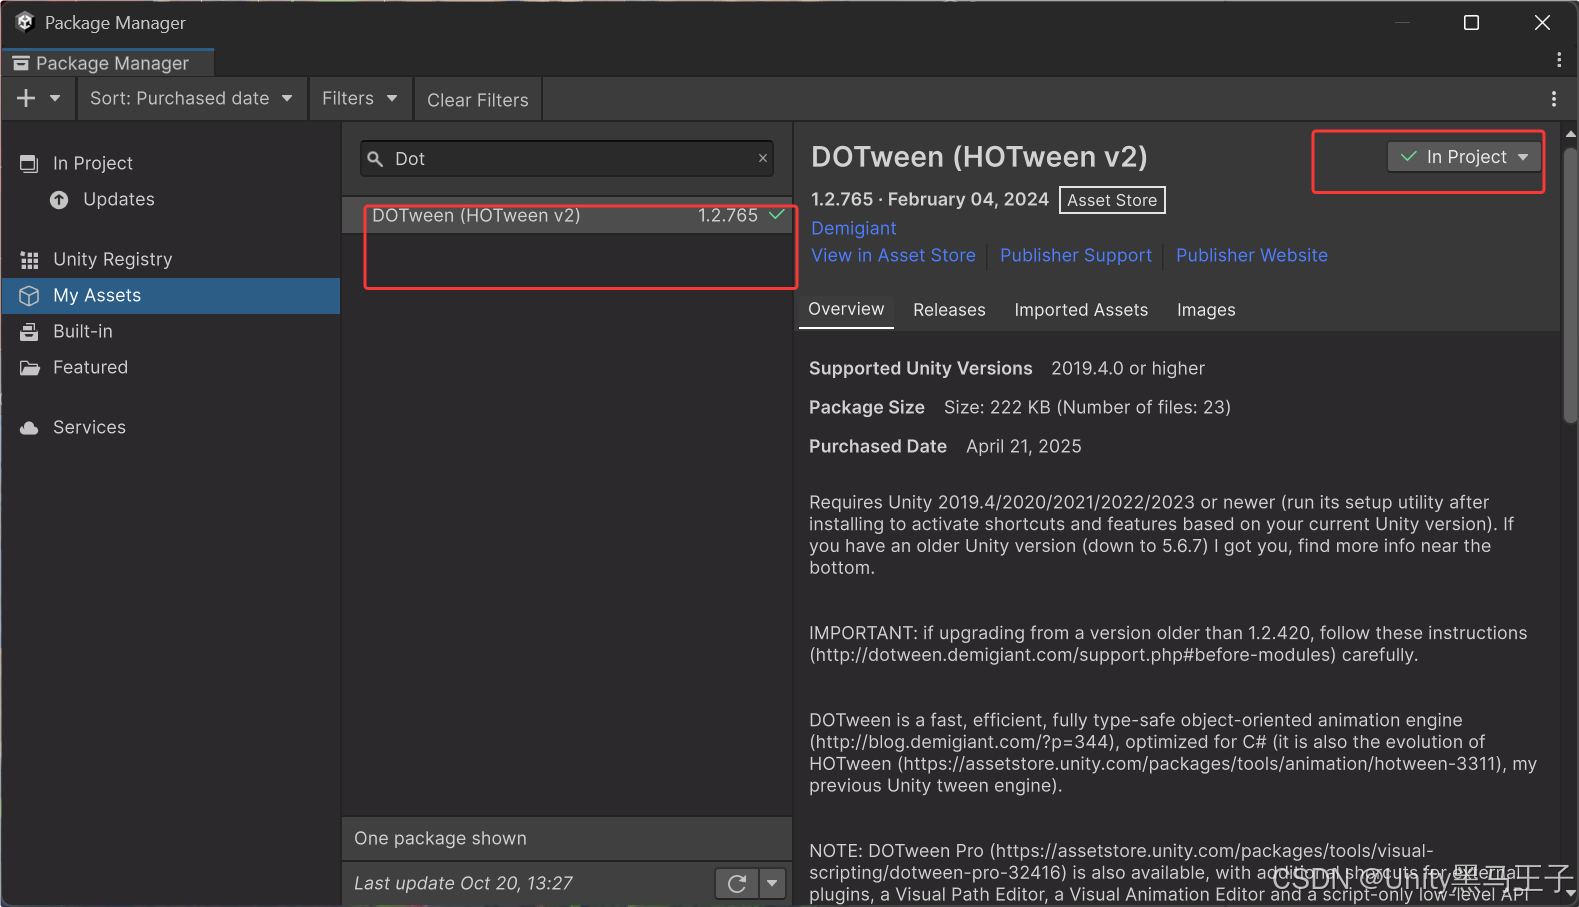Click 'April 21, 2025' date value
Image resolution: width=1579 pixels, height=907 pixels.
pyautogui.click(x=1024, y=446)
